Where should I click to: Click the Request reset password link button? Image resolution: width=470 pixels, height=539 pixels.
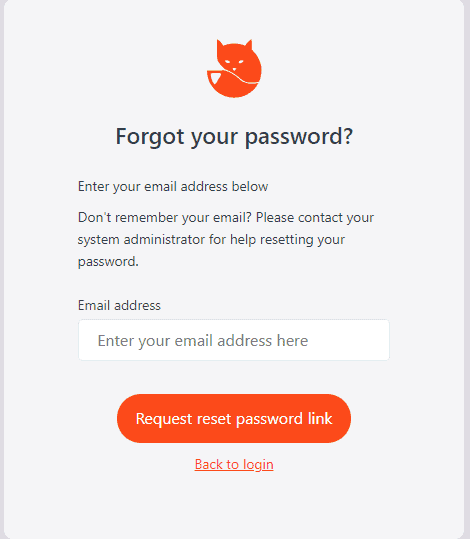(234, 418)
